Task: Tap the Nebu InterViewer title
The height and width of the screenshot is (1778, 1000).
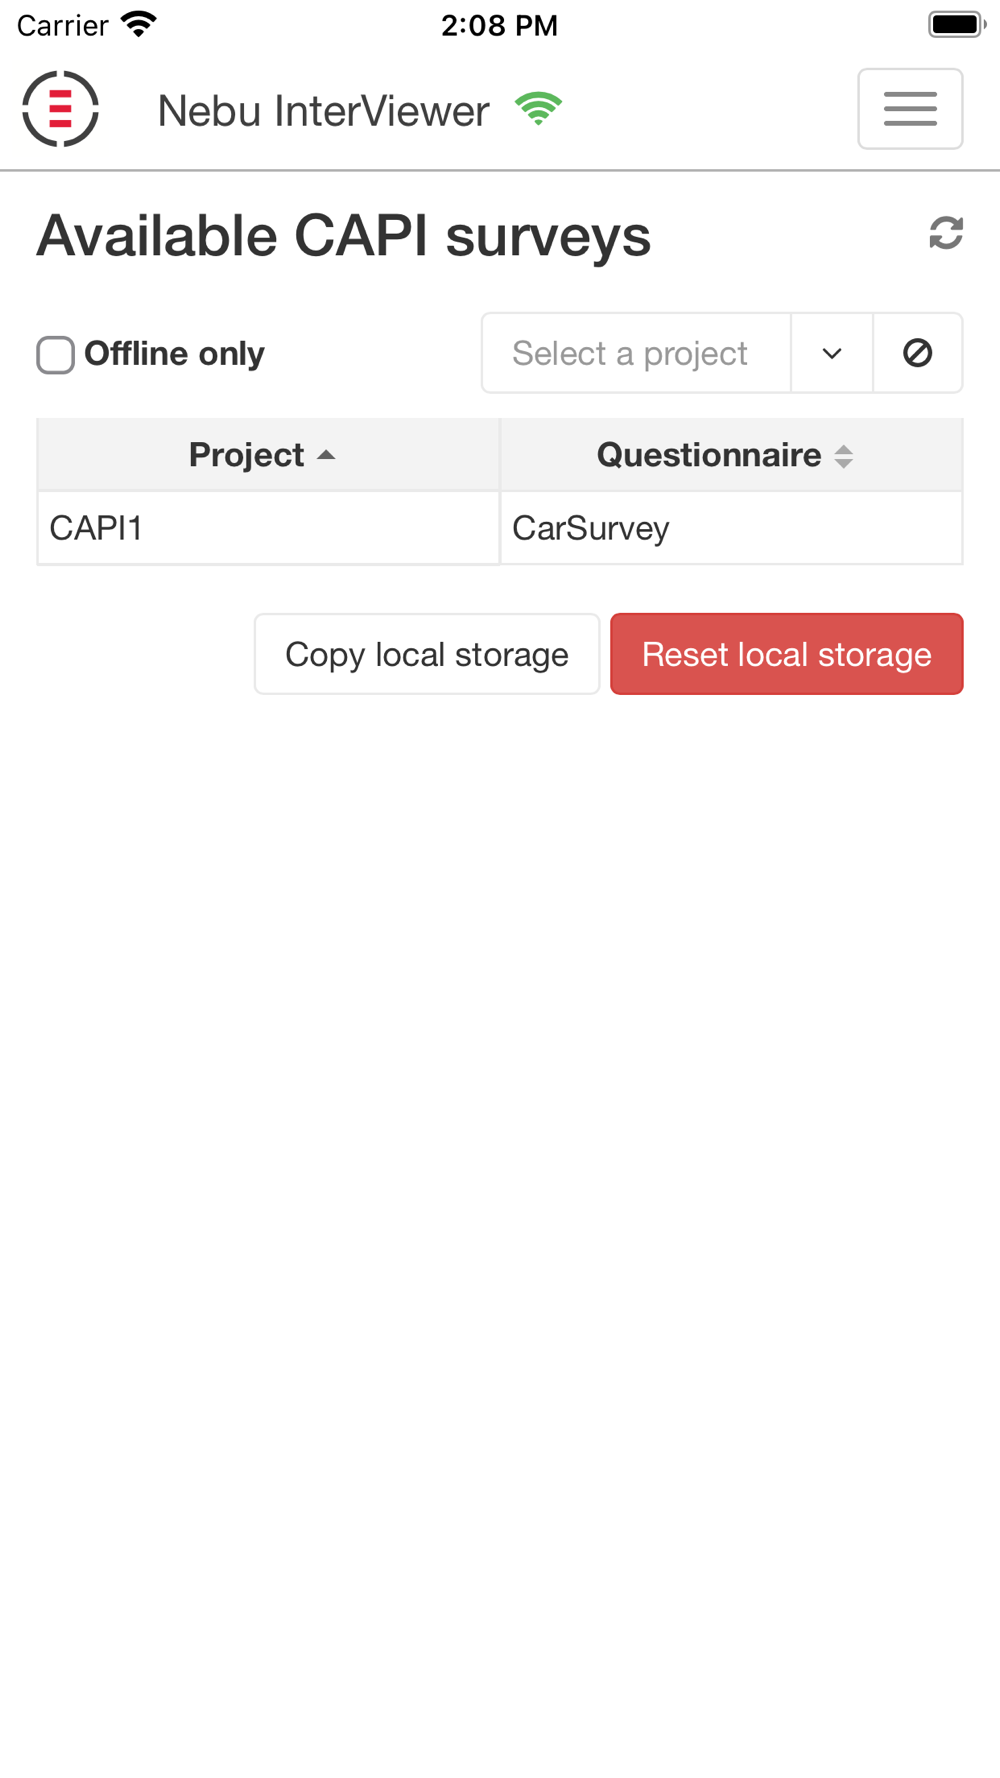Action: (323, 111)
